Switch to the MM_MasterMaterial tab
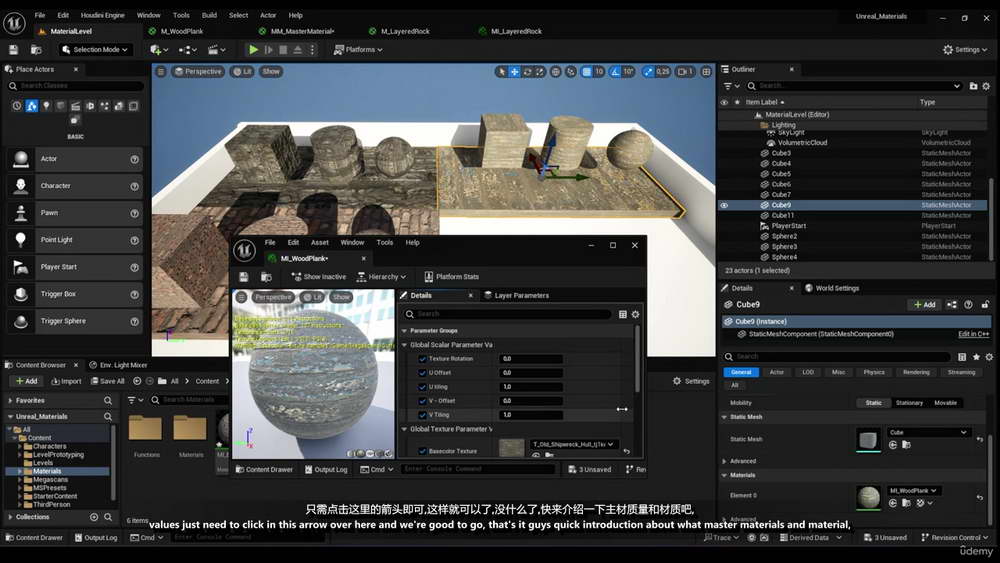Screen dimensions: 1000x563 tap(302, 31)
